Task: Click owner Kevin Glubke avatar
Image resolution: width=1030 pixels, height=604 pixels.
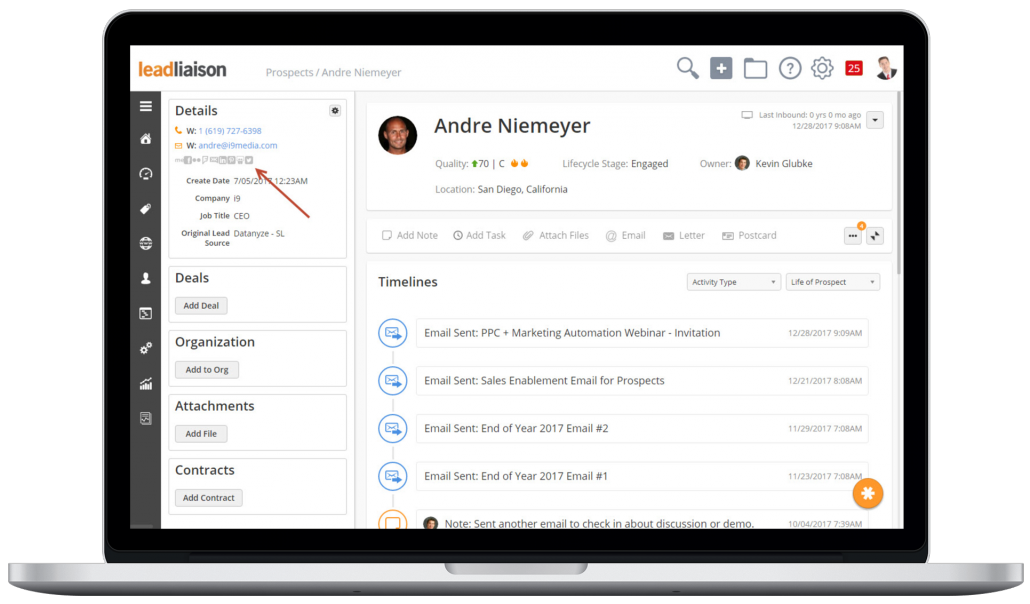Action: point(742,163)
